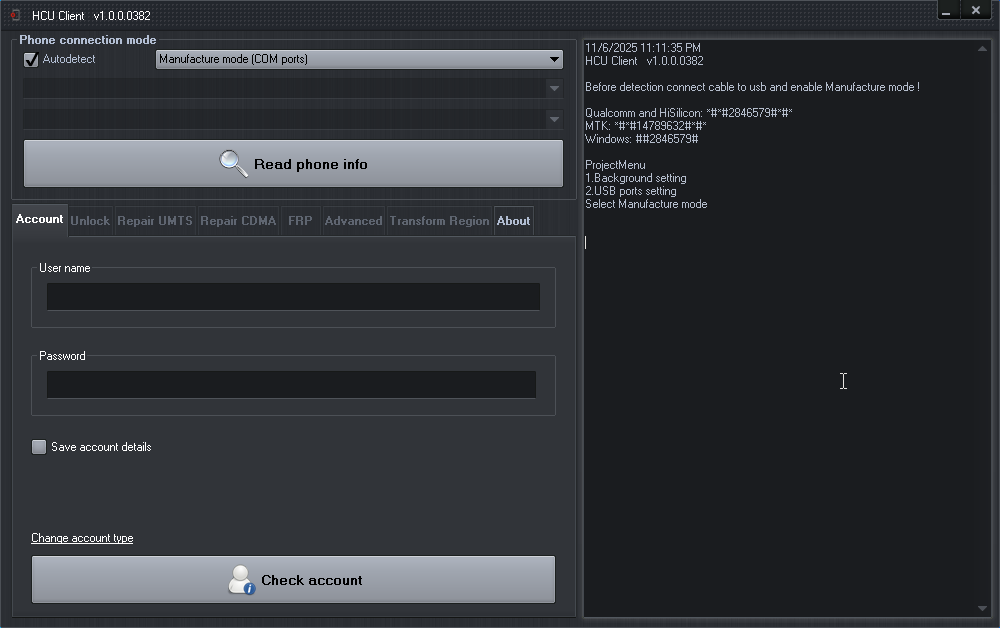Click the 'Select Manufacture mode' log line
The width and height of the screenshot is (1000, 628).
(x=646, y=204)
